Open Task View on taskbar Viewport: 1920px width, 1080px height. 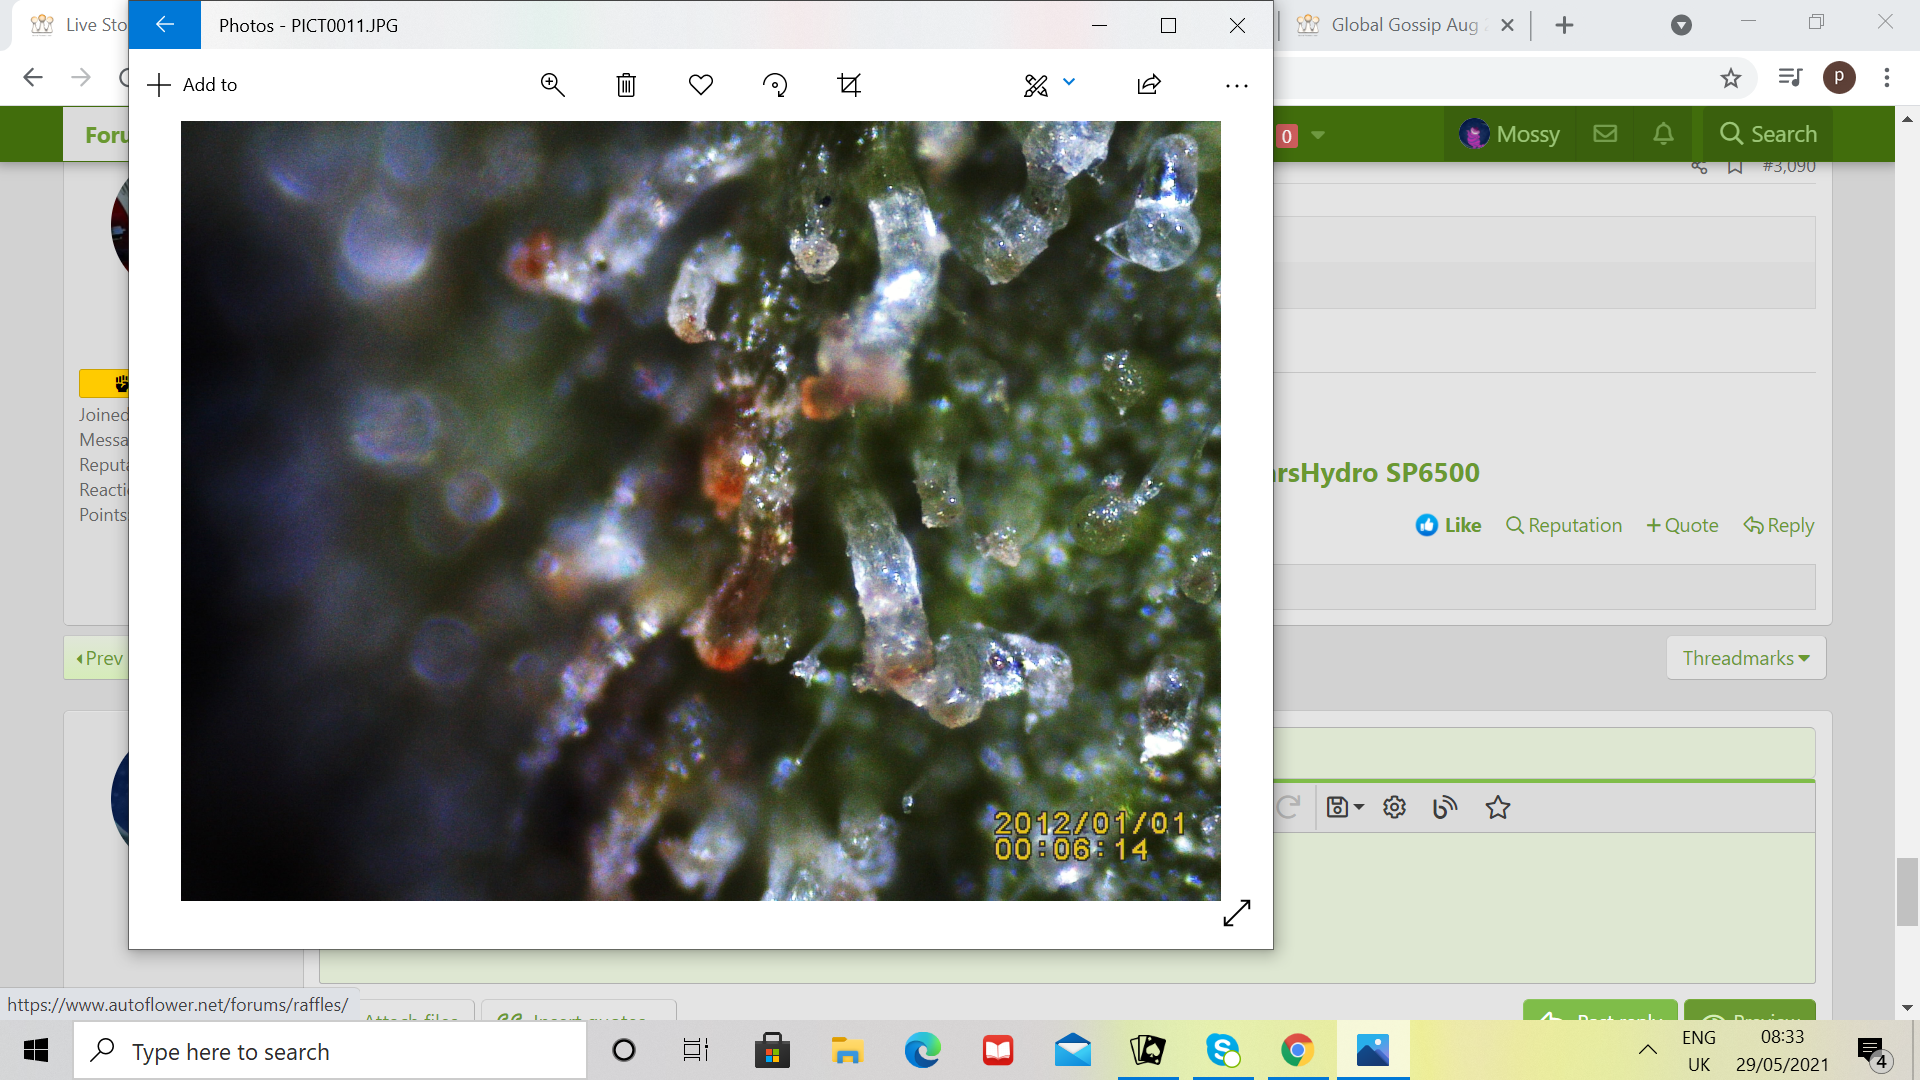point(696,1050)
